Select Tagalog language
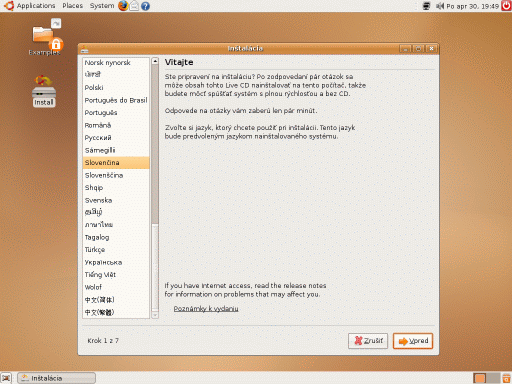Viewport: 512px width, 384px height. point(116,237)
